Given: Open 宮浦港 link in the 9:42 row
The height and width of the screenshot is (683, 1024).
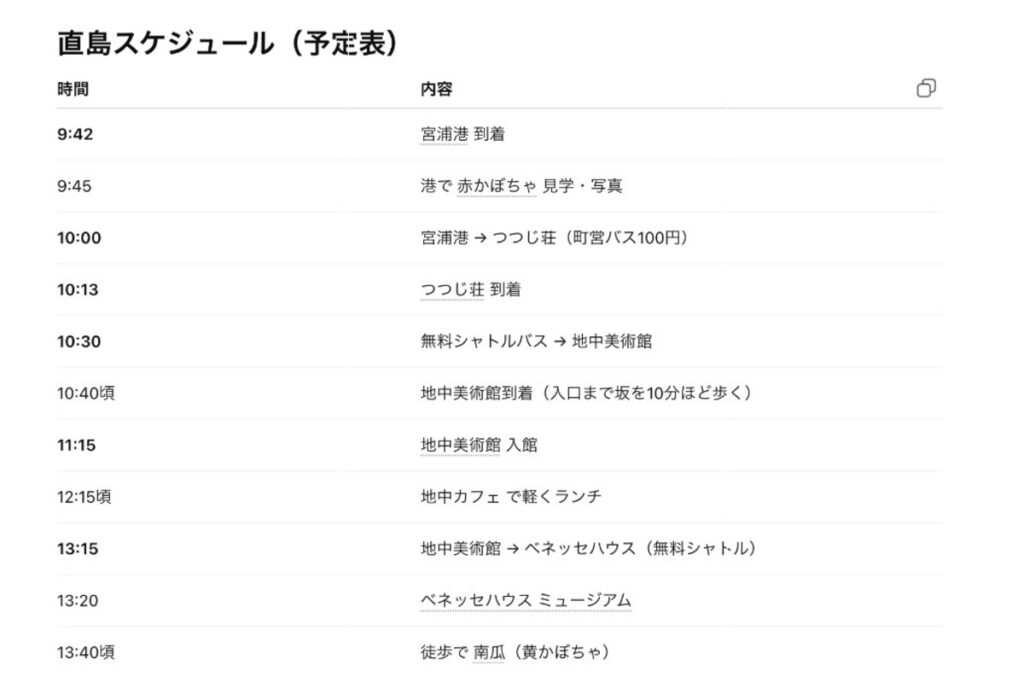Looking at the screenshot, I should tap(444, 134).
